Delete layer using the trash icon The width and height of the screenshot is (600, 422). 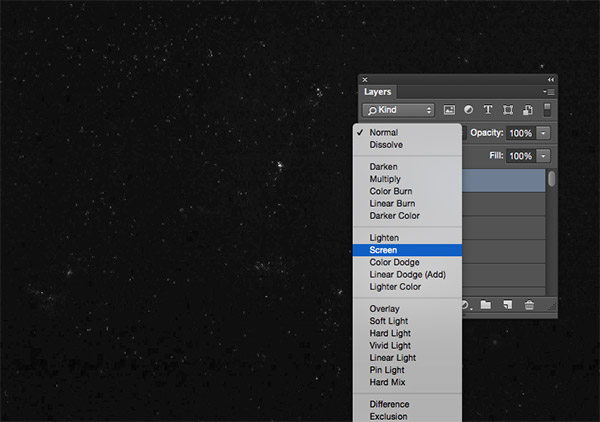click(x=530, y=304)
